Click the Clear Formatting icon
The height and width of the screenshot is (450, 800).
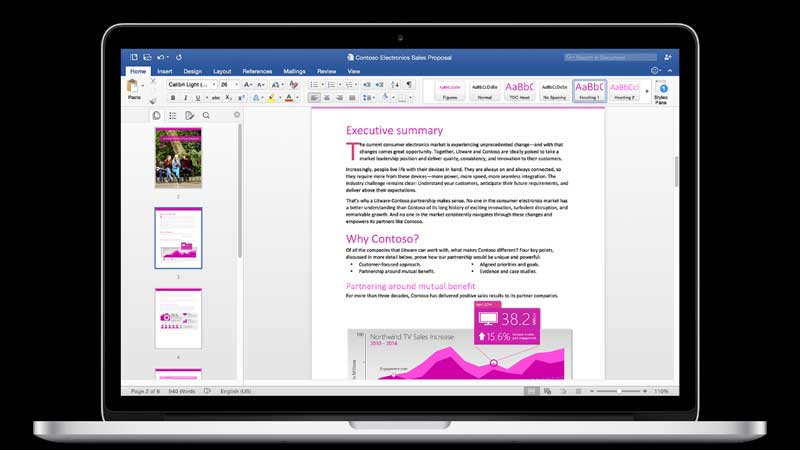tap(293, 85)
